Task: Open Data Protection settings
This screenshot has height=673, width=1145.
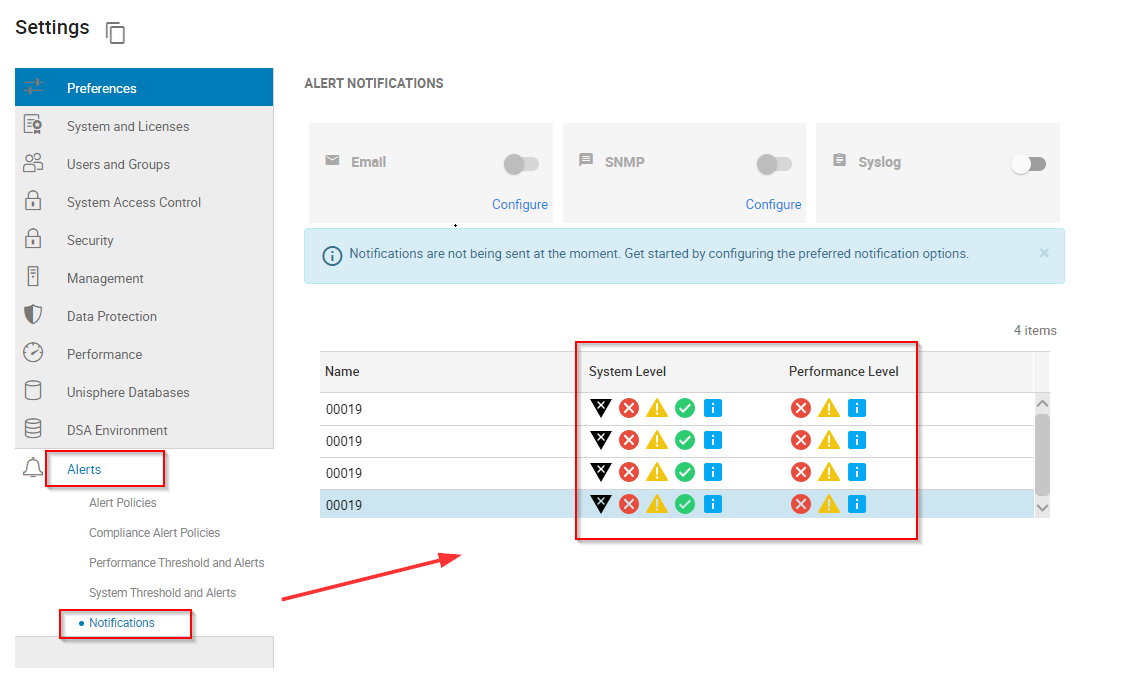Action: pos(144,315)
